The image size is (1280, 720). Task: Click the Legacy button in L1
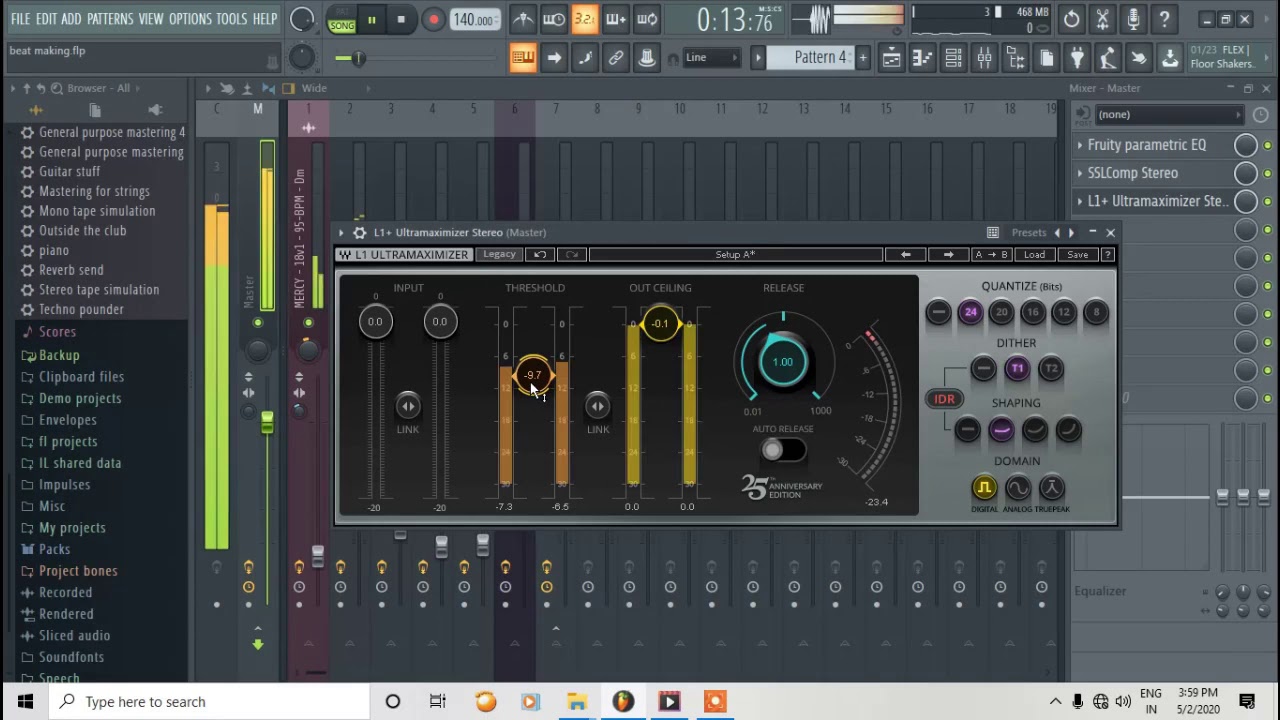(499, 255)
